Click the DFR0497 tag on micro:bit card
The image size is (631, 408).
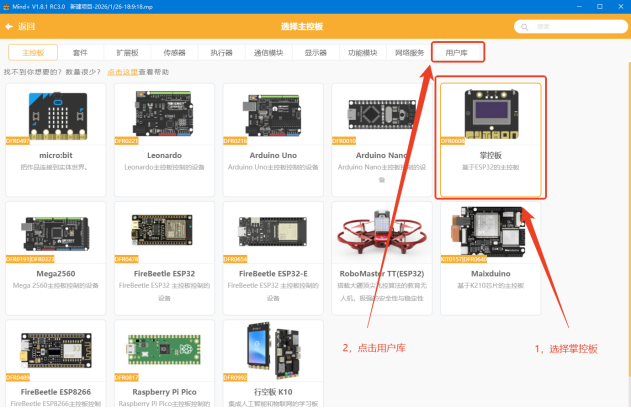click(x=18, y=141)
